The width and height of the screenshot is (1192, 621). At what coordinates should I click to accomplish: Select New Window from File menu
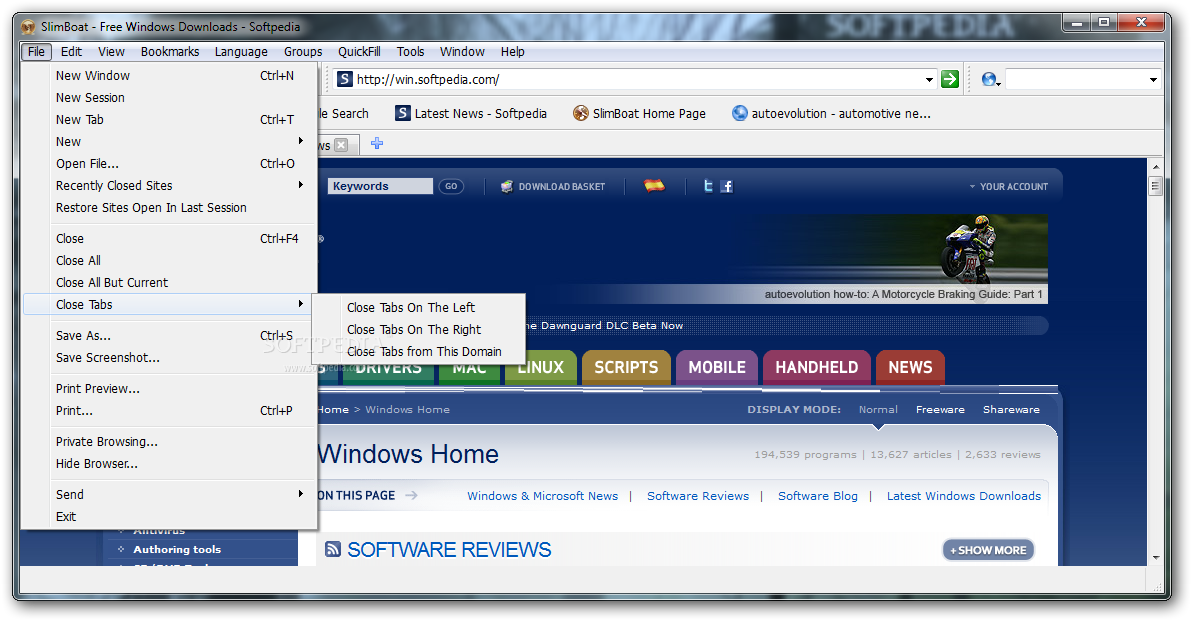(169, 75)
